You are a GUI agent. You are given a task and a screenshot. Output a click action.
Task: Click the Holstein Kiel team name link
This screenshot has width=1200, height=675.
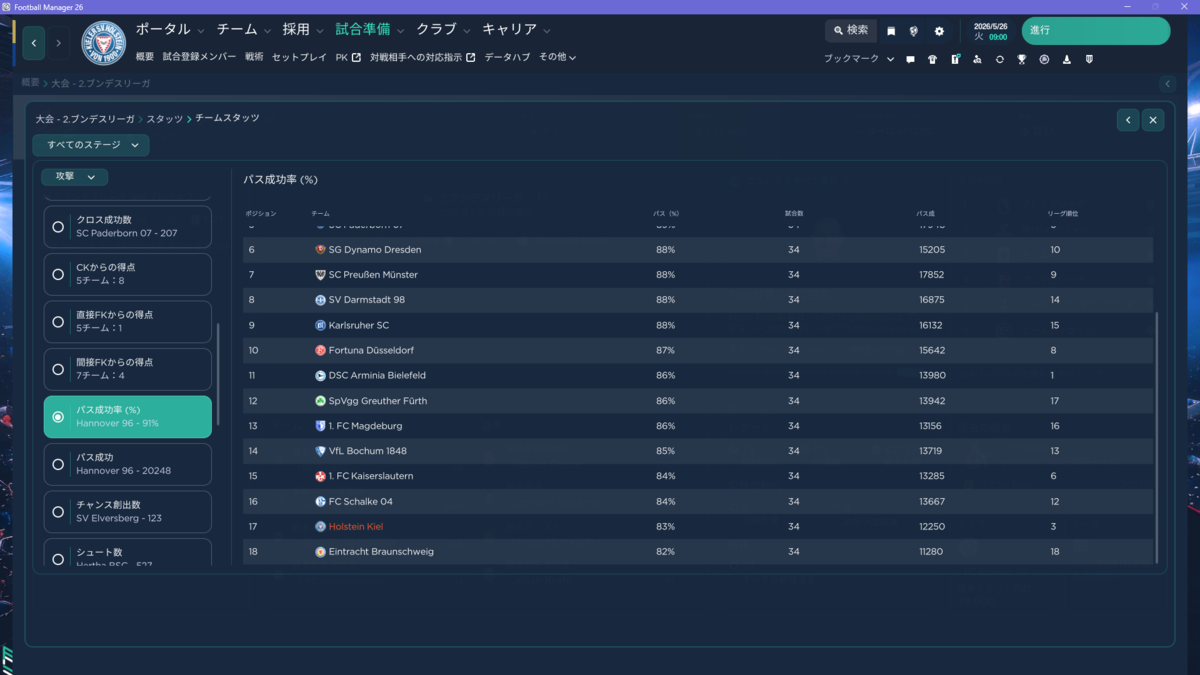pos(356,527)
